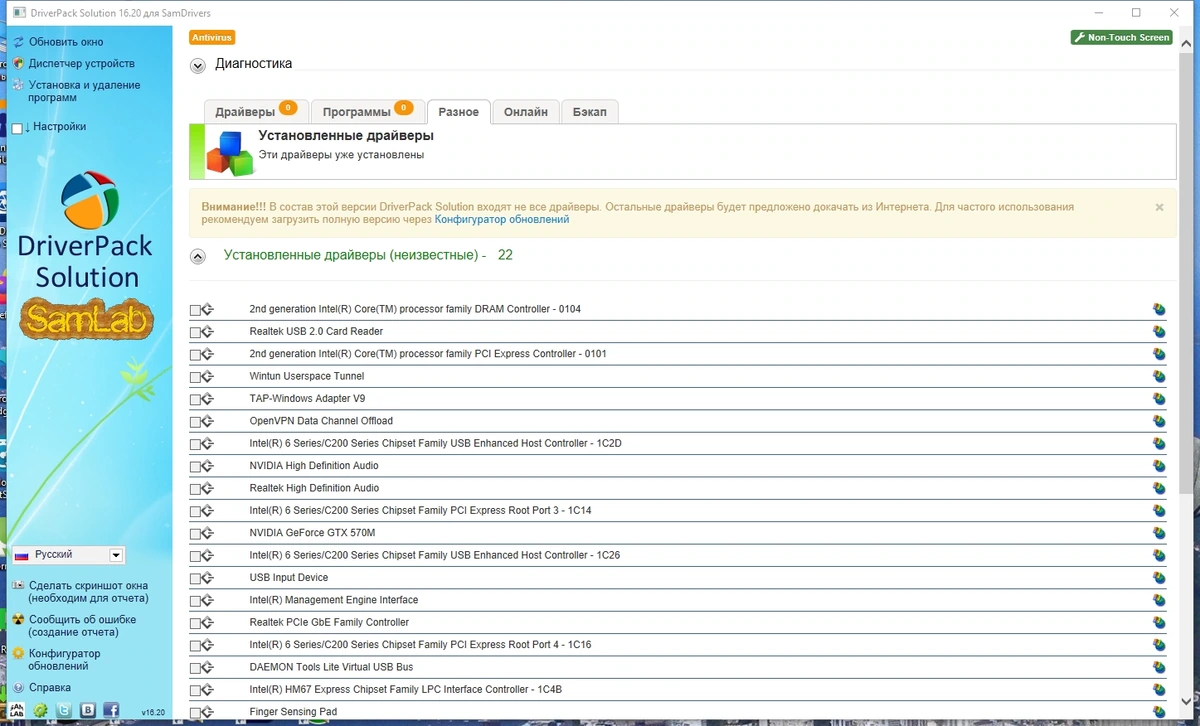The height and width of the screenshot is (726, 1200).
Task: Tick checkbox for DAEMON Tools Lite Virtual USB Bus
Action: click(x=195, y=668)
